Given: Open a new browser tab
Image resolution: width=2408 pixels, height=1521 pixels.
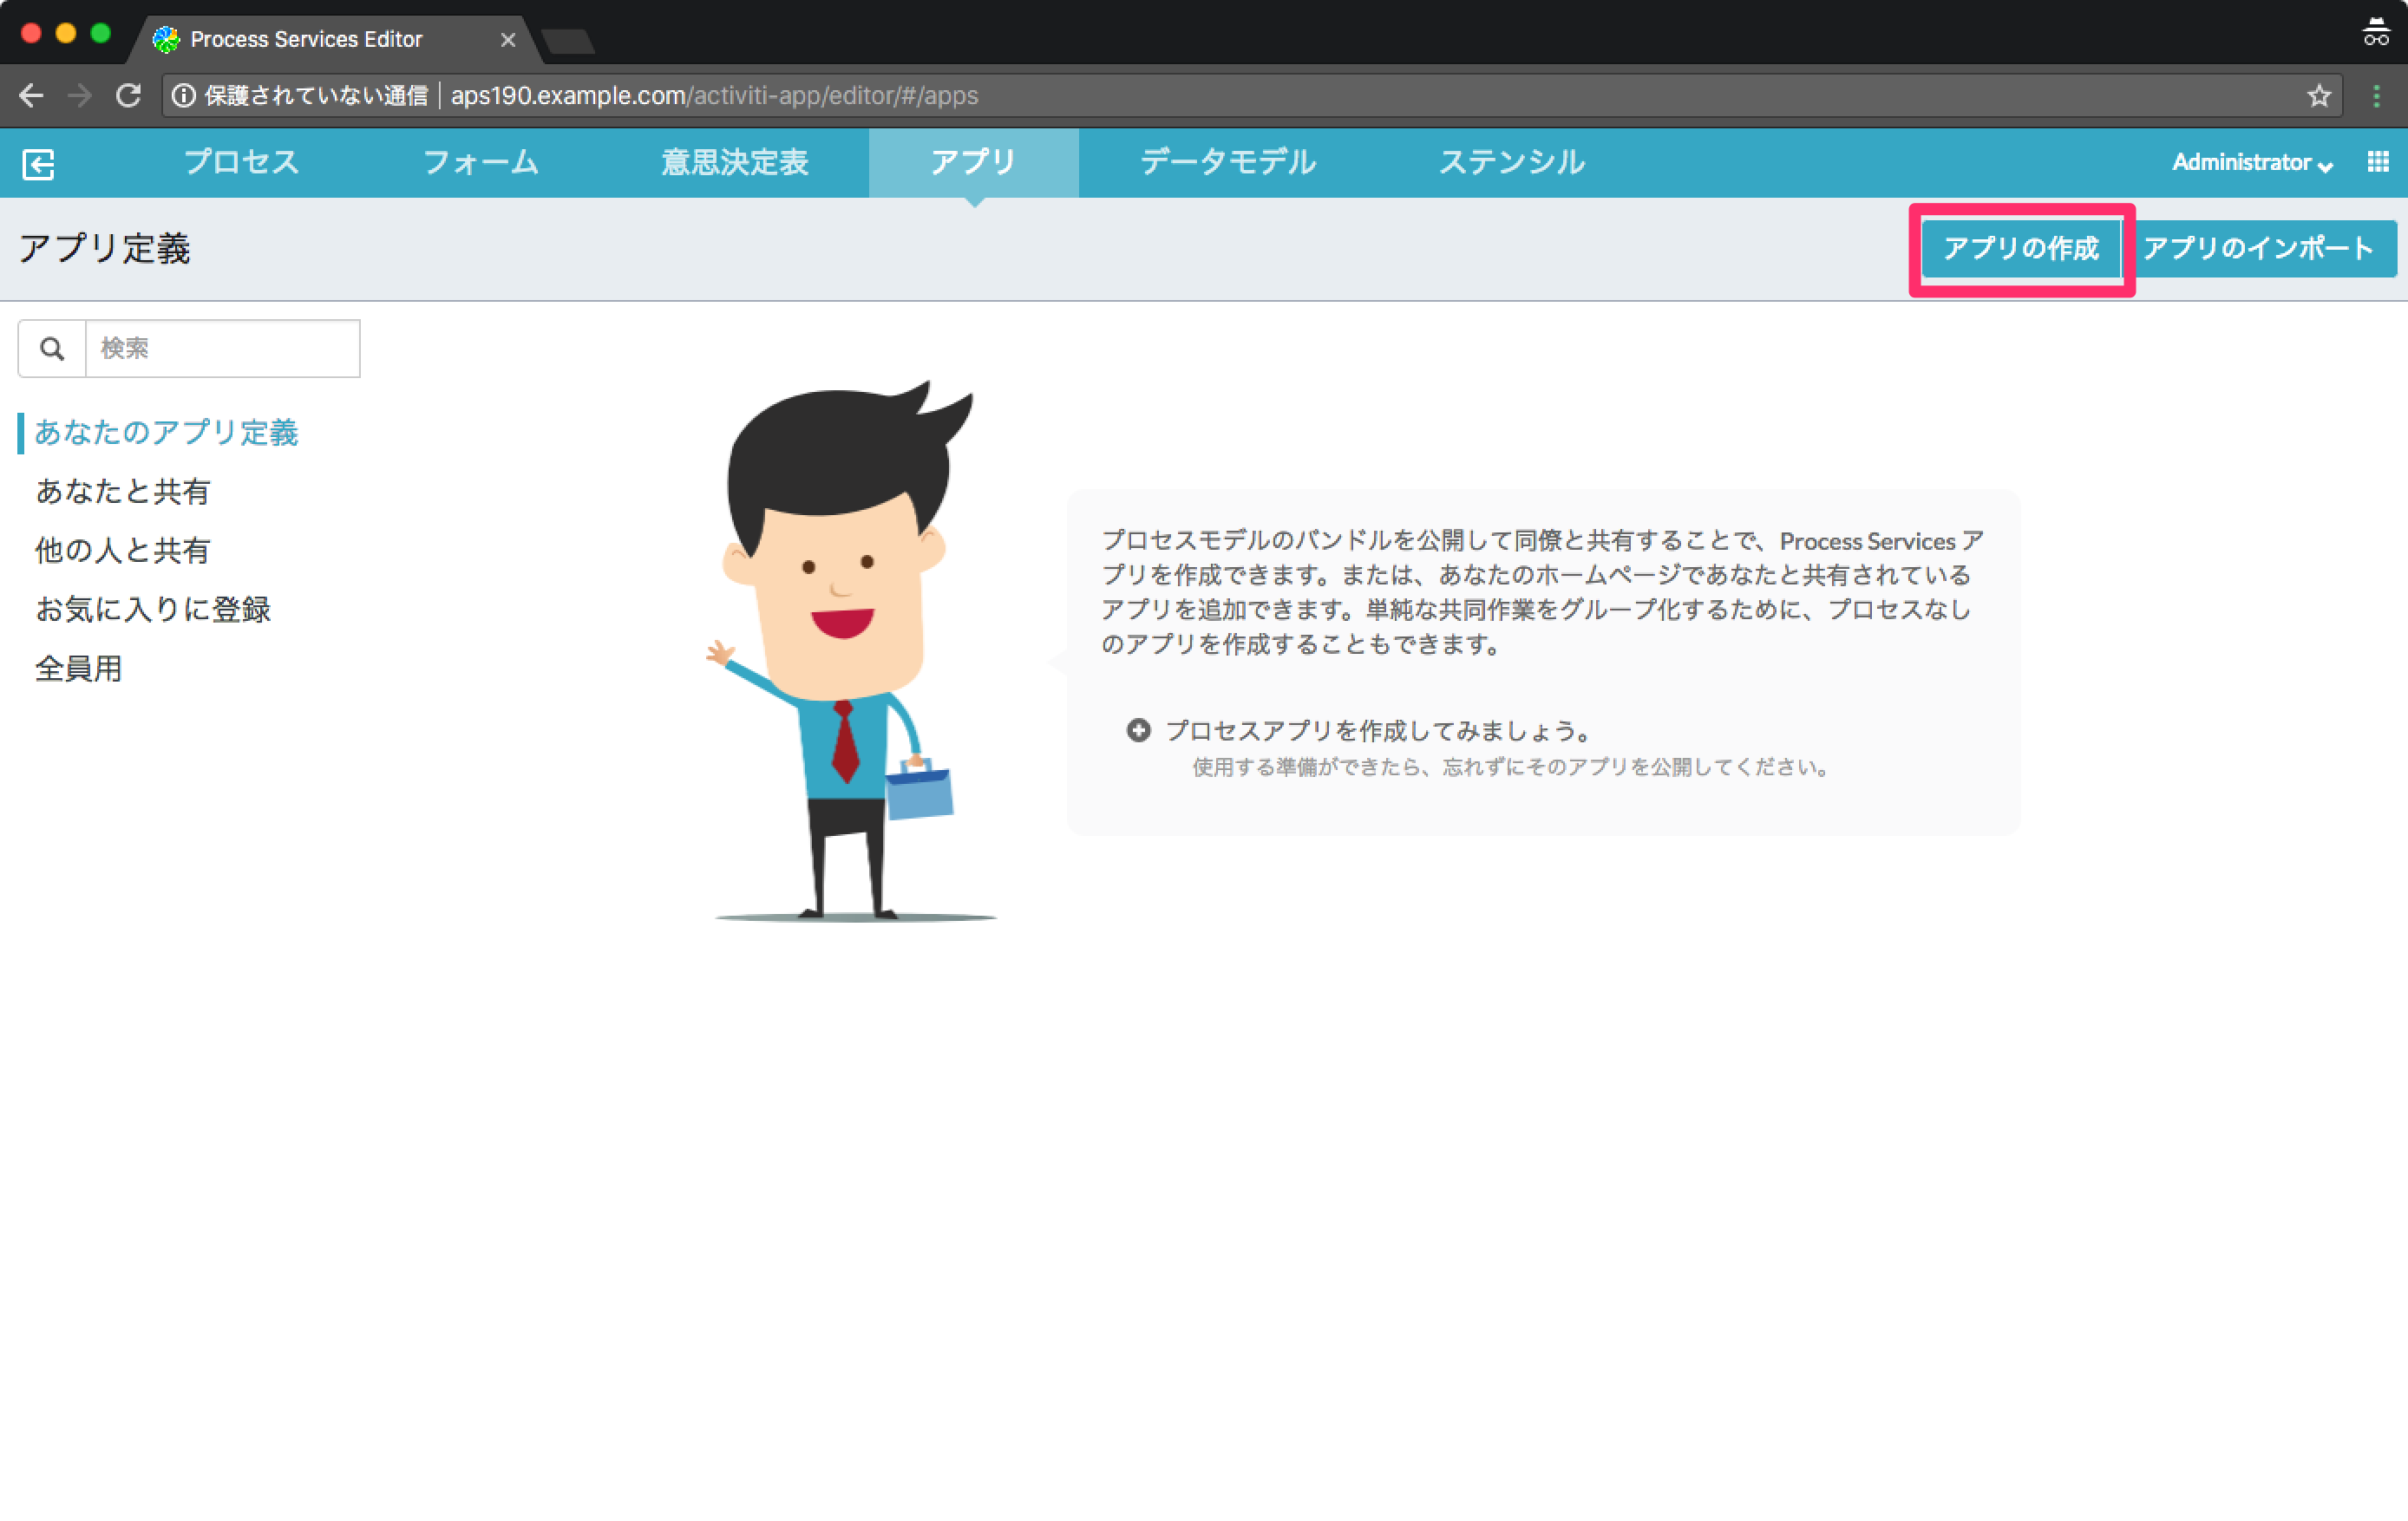Looking at the screenshot, I should [568, 41].
